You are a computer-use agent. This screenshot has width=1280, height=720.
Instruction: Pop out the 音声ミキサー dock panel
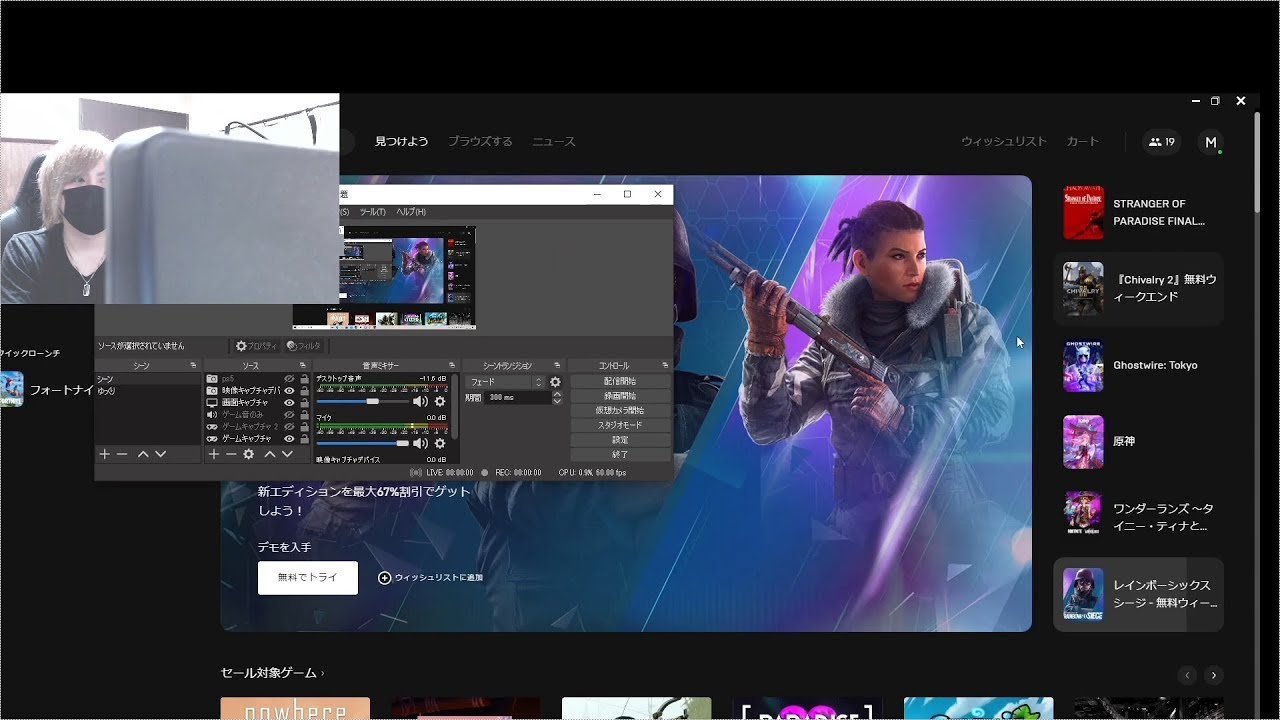(452, 366)
